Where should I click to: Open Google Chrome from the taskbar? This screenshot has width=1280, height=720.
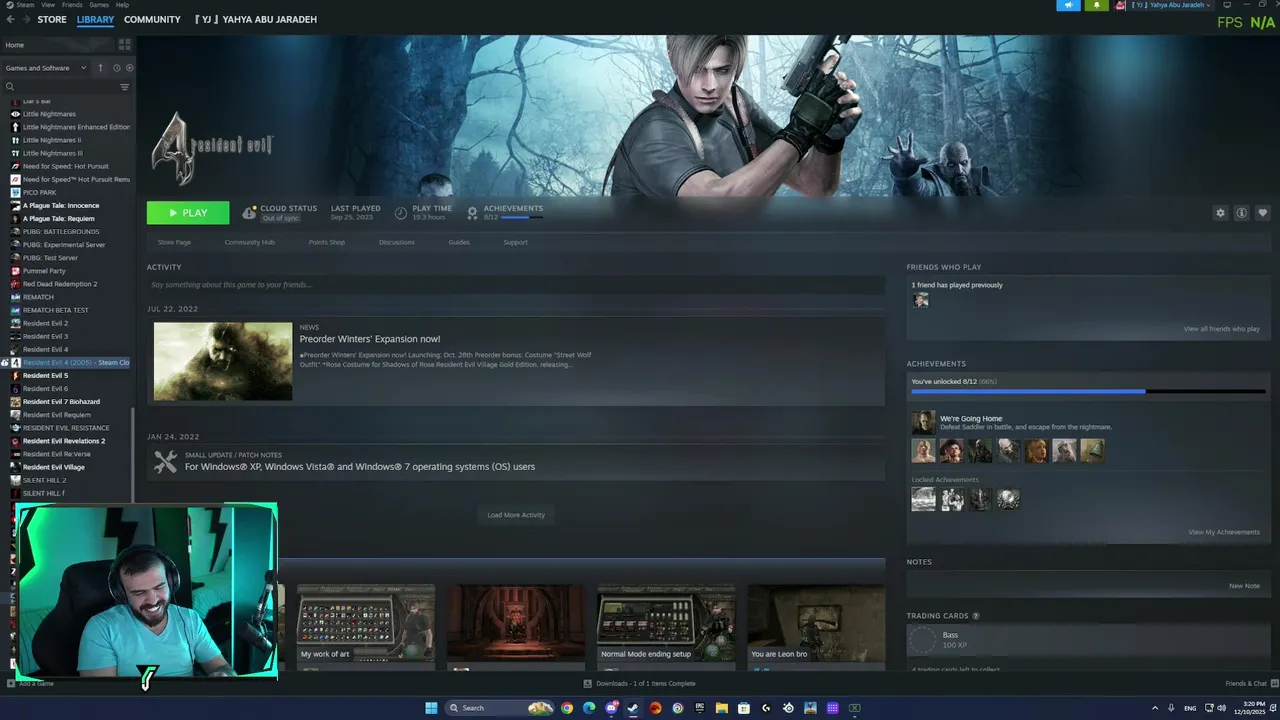click(567, 708)
